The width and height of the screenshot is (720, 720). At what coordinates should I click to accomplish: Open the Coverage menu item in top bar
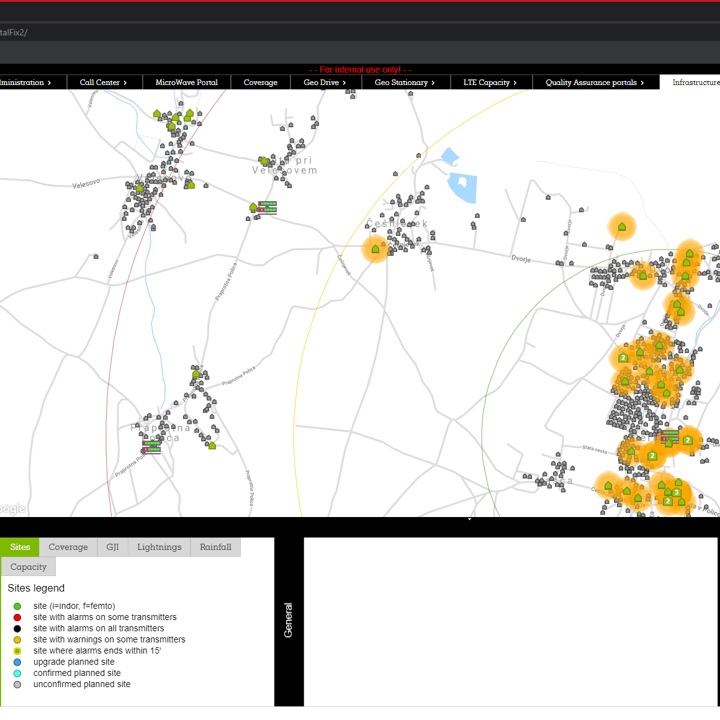(x=260, y=83)
